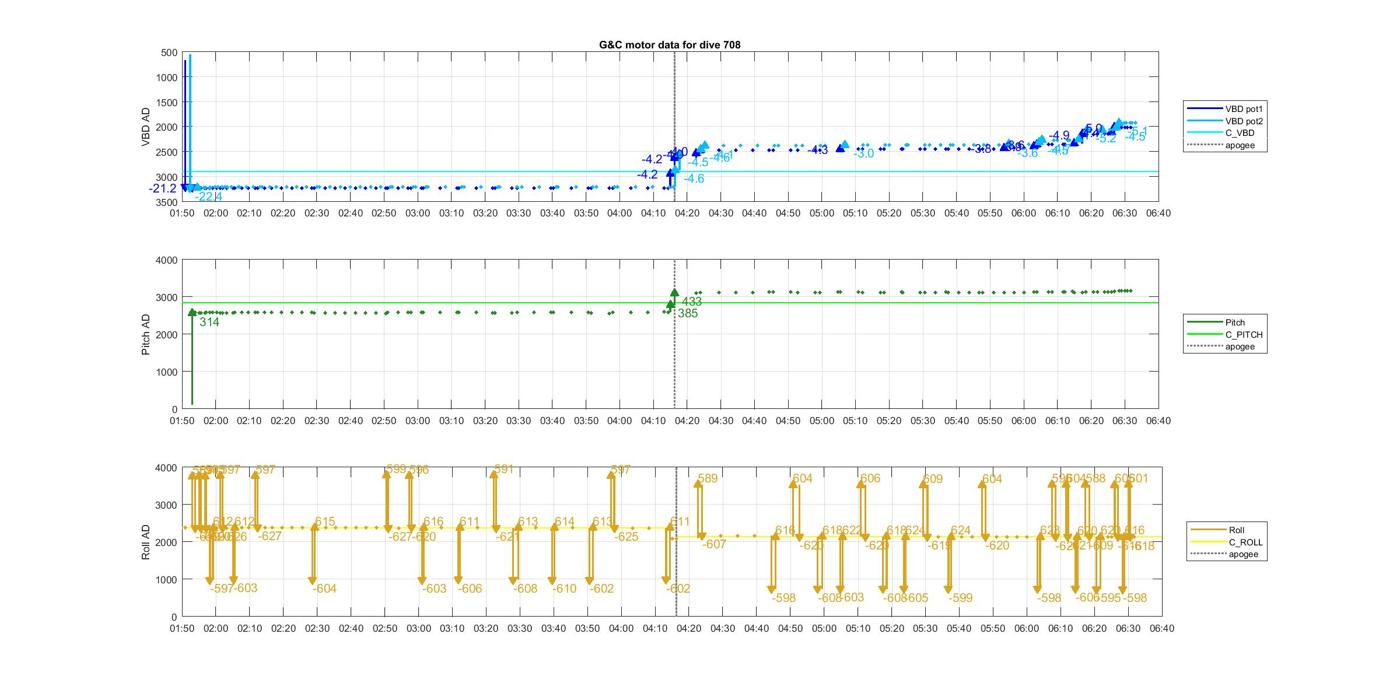Click the green pitch triangle marker at apogee
Image resolution: width=1400 pixels, height=693 pixels.
(675, 293)
